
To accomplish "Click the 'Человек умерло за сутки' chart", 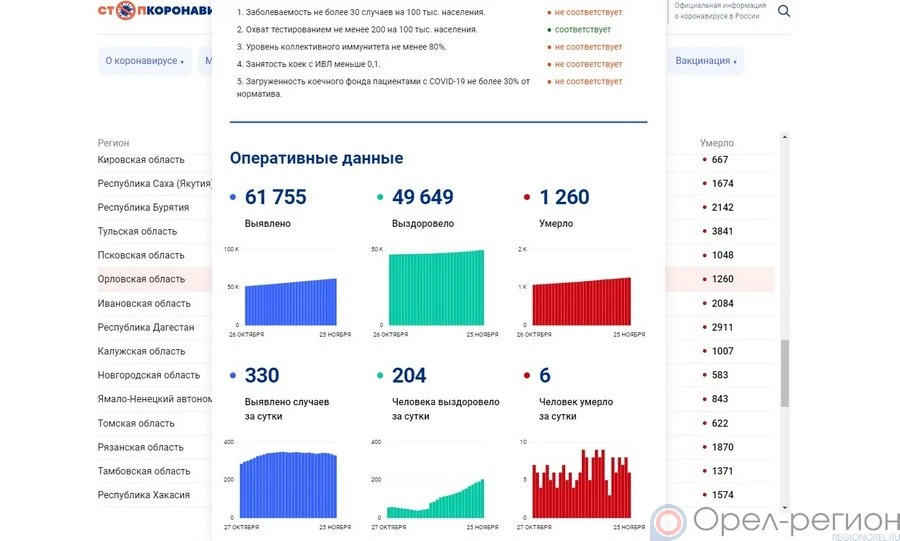I will tap(581, 482).
